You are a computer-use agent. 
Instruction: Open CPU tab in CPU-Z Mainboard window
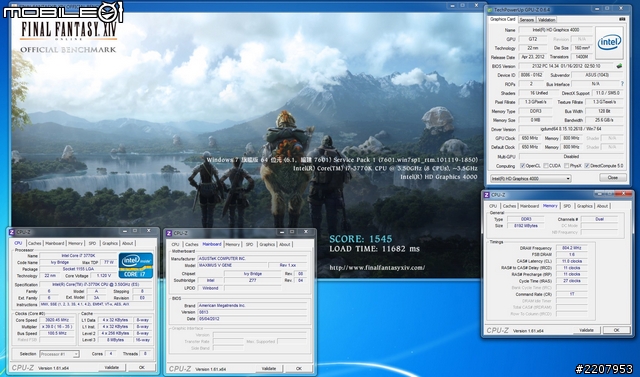175,244
